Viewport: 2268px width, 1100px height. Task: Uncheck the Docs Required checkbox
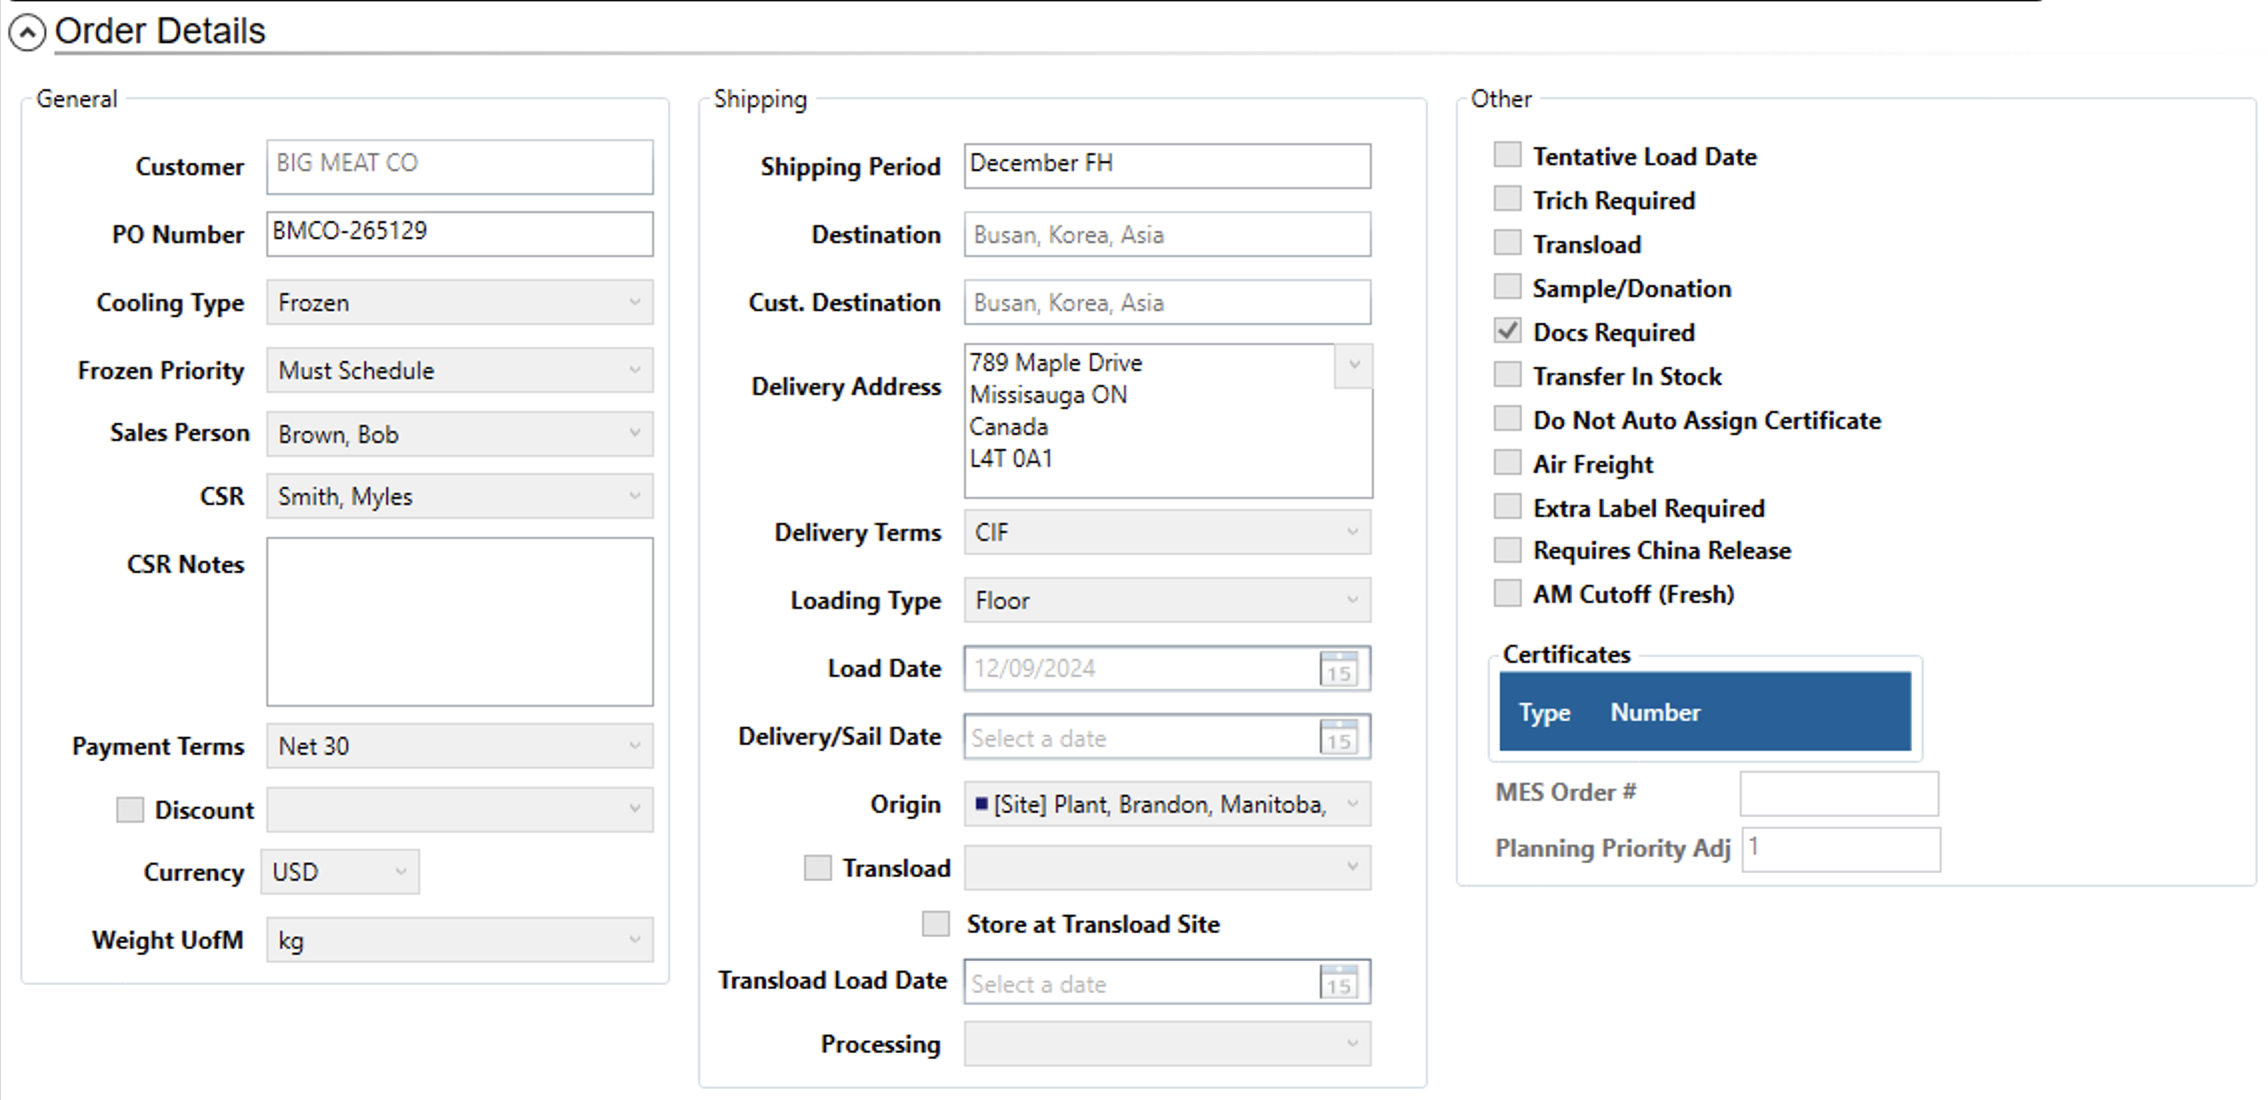[x=1507, y=331]
